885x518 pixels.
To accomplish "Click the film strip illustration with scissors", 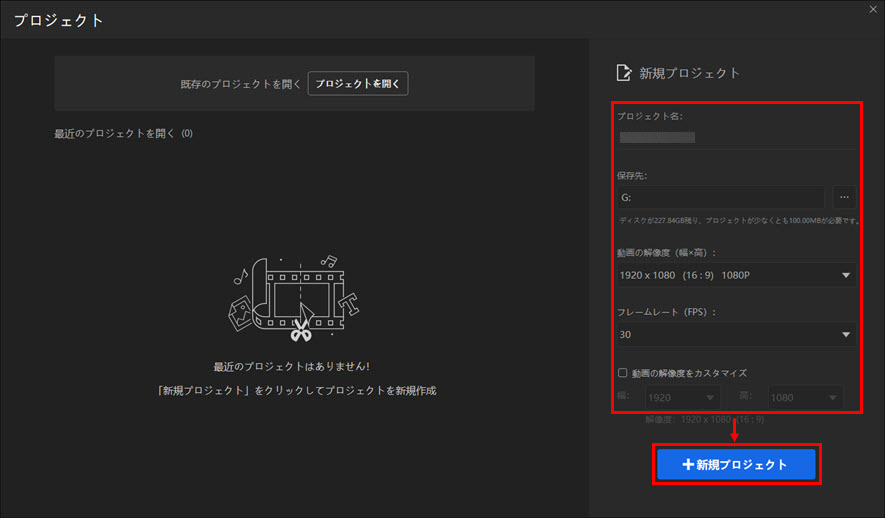I will click(297, 296).
